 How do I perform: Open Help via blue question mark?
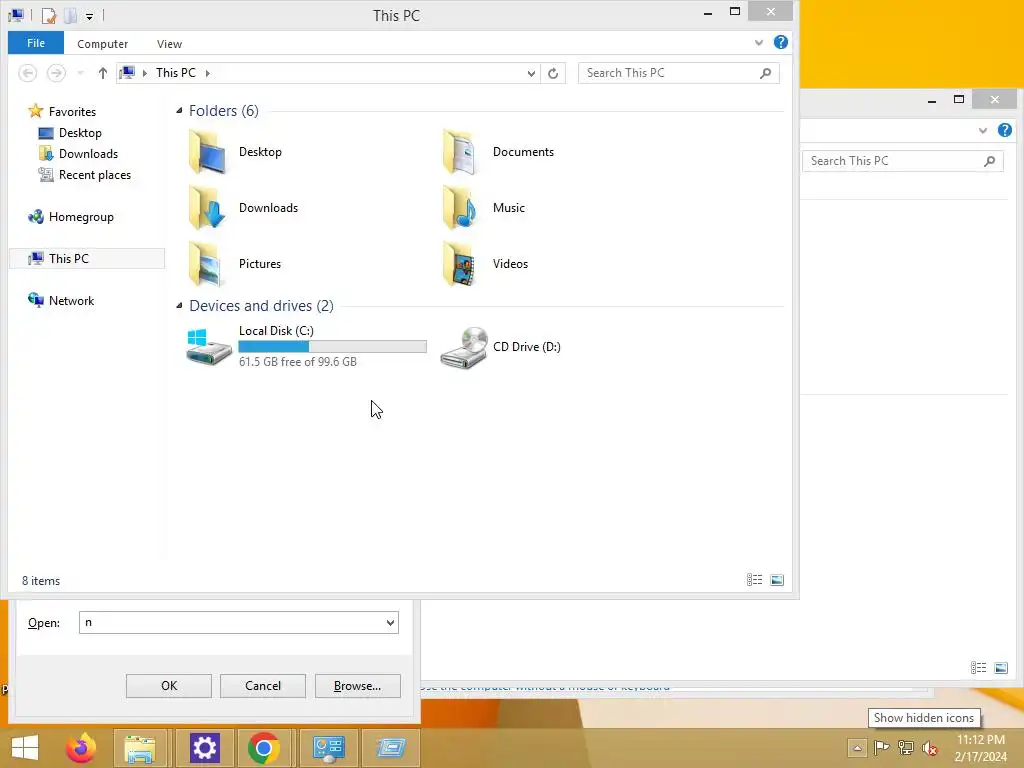[780, 42]
